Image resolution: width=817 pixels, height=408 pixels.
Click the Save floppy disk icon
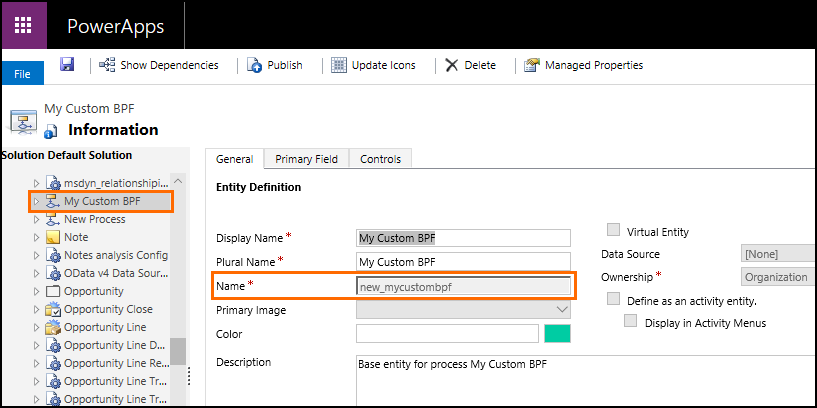(x=67, y=64)
